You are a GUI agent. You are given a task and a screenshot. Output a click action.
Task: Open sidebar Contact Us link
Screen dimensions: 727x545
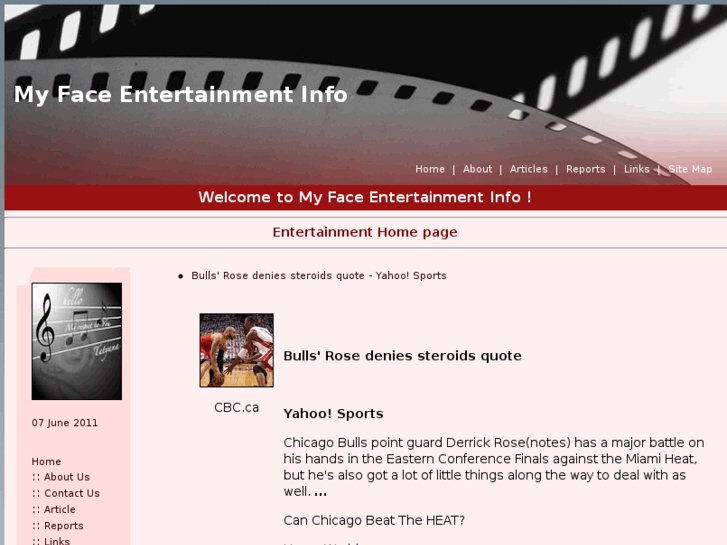pos(72,494)
